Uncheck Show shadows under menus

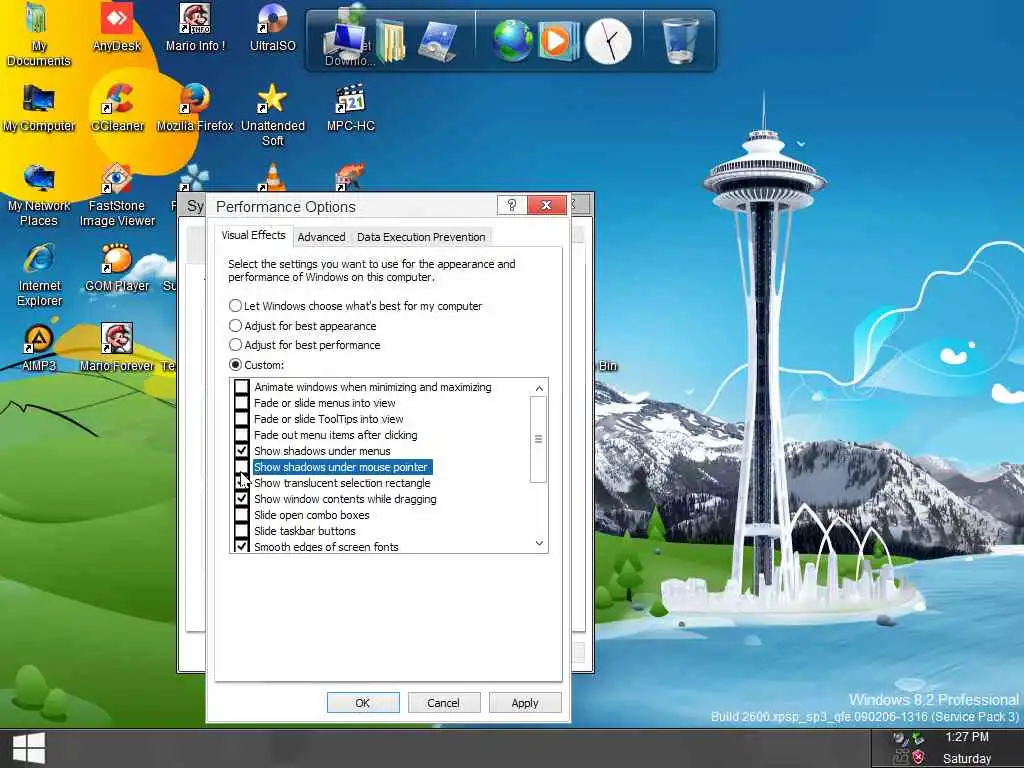(x=242, y=451)
